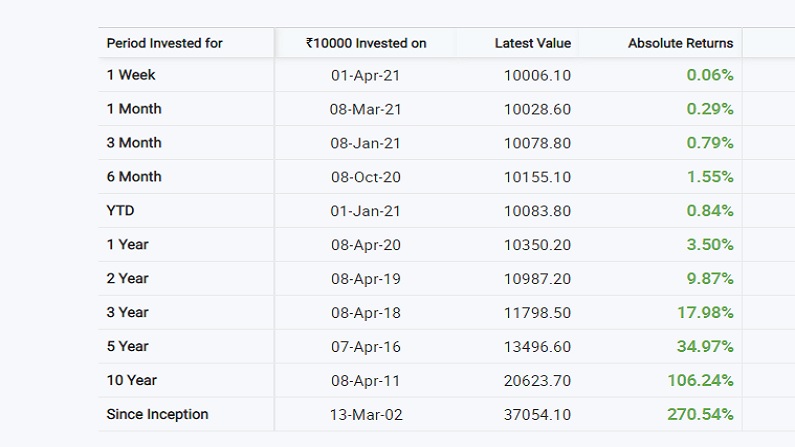Click the Absolute Returns column header

[680, 43]
